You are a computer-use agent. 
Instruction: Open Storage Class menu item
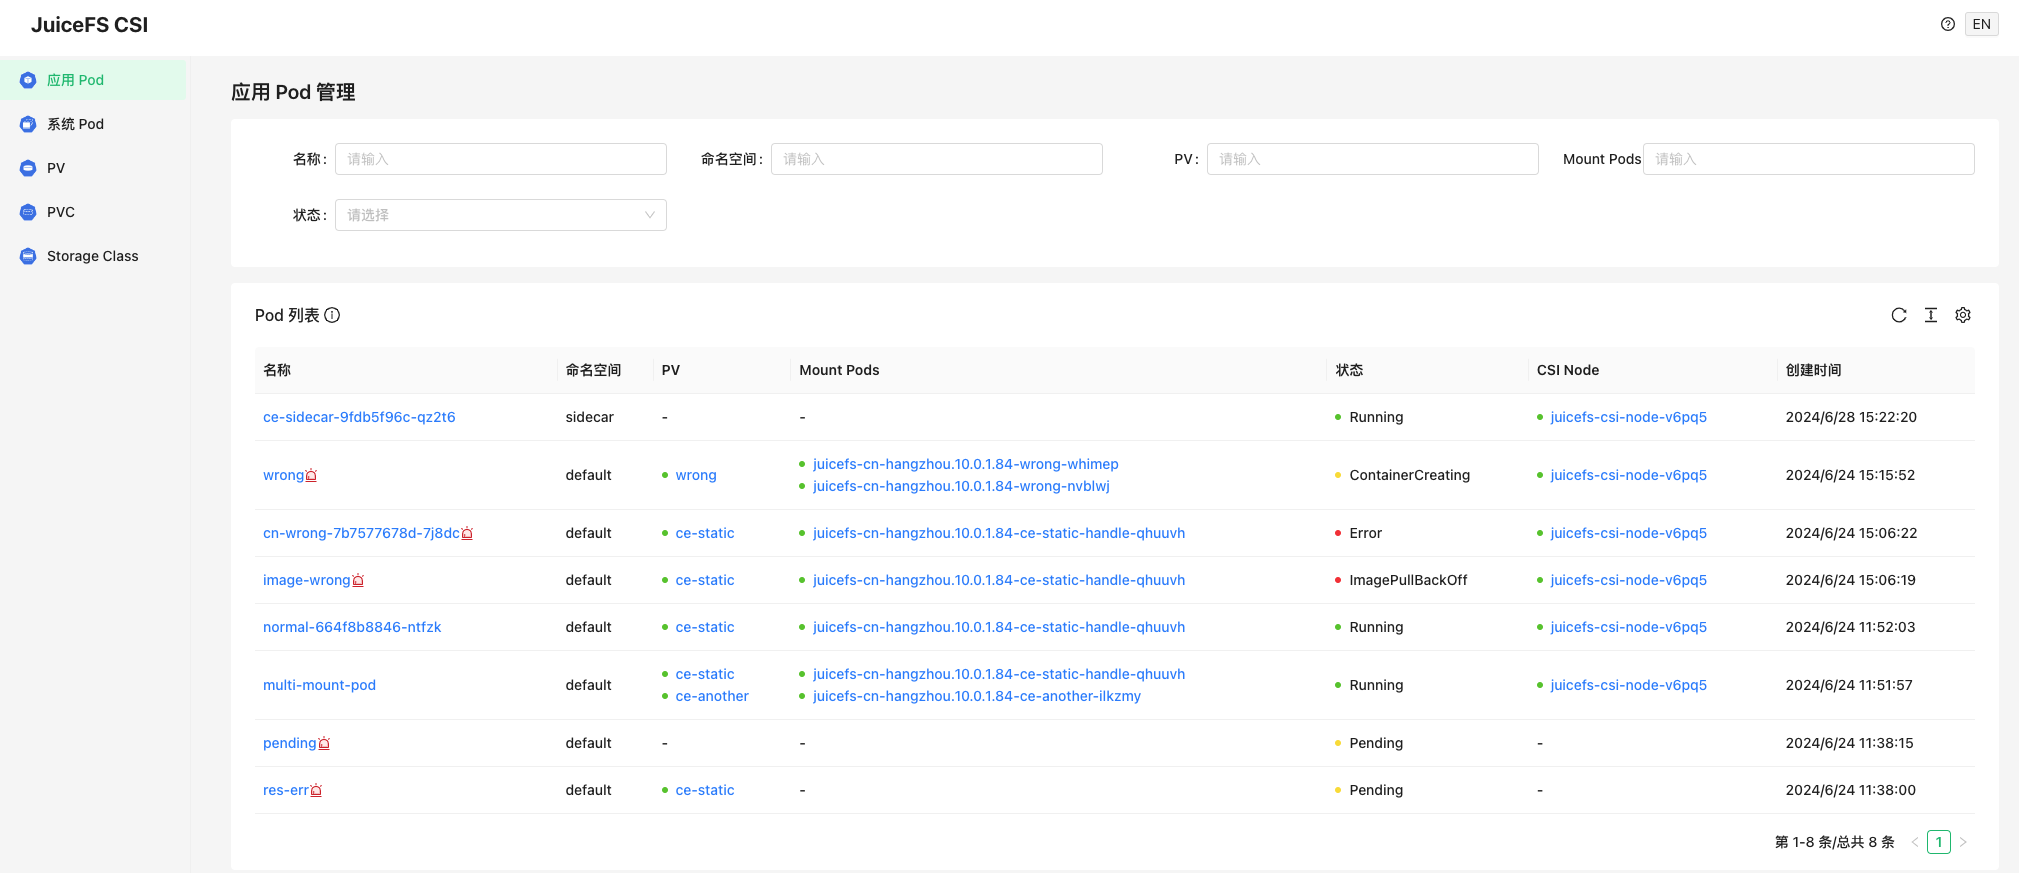click(x=94, y=256)
